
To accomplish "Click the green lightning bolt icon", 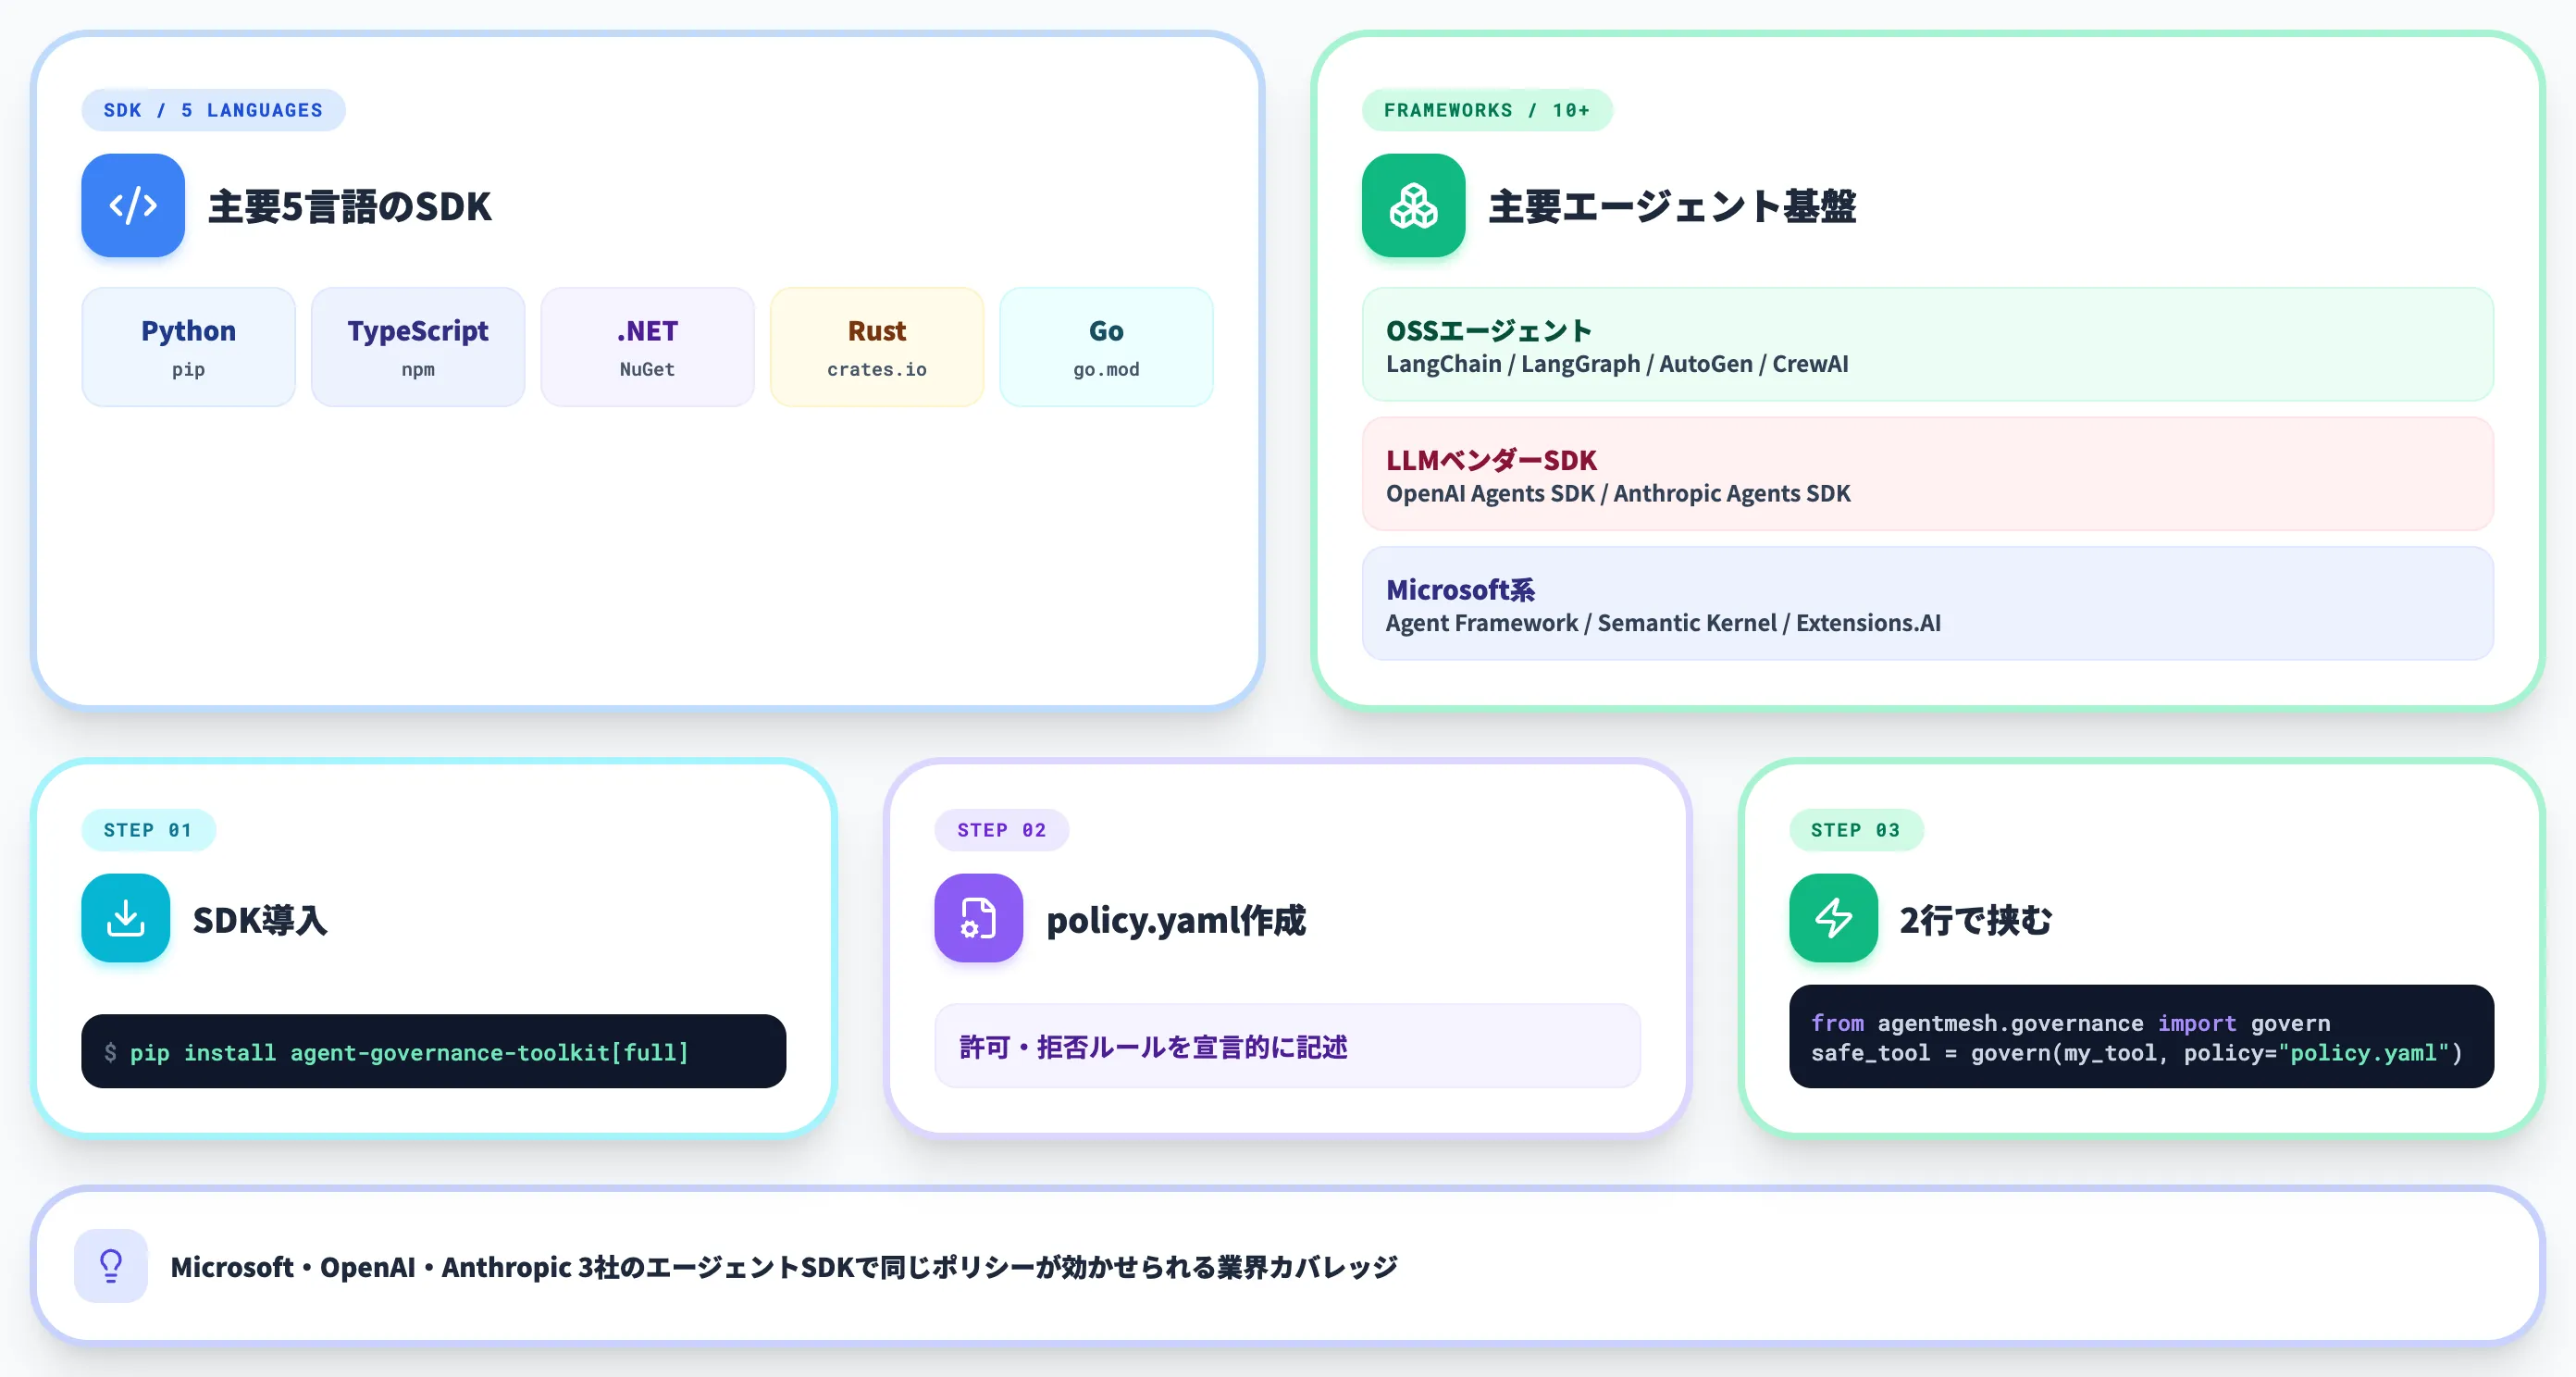I will pos(1833,918).
